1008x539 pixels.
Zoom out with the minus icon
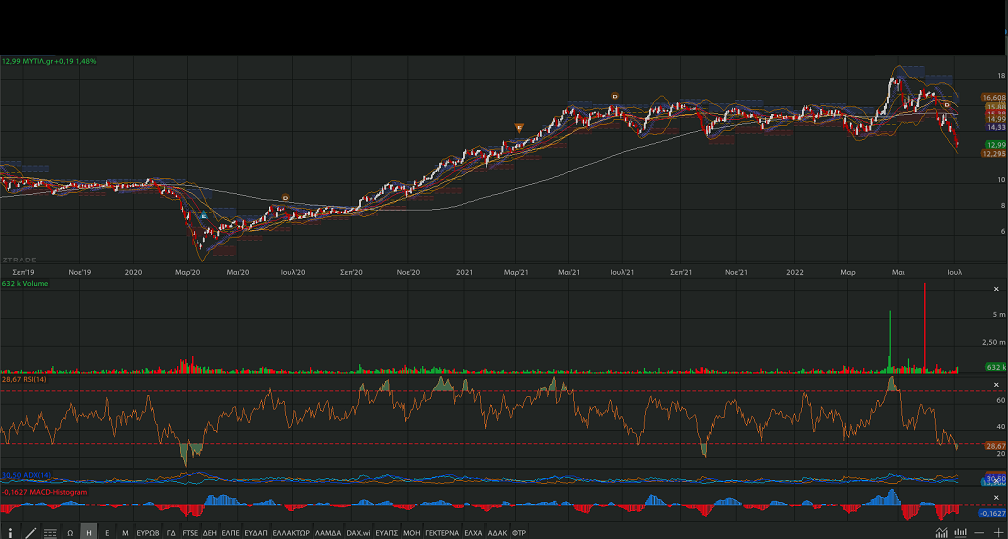[x=980, y=533]
